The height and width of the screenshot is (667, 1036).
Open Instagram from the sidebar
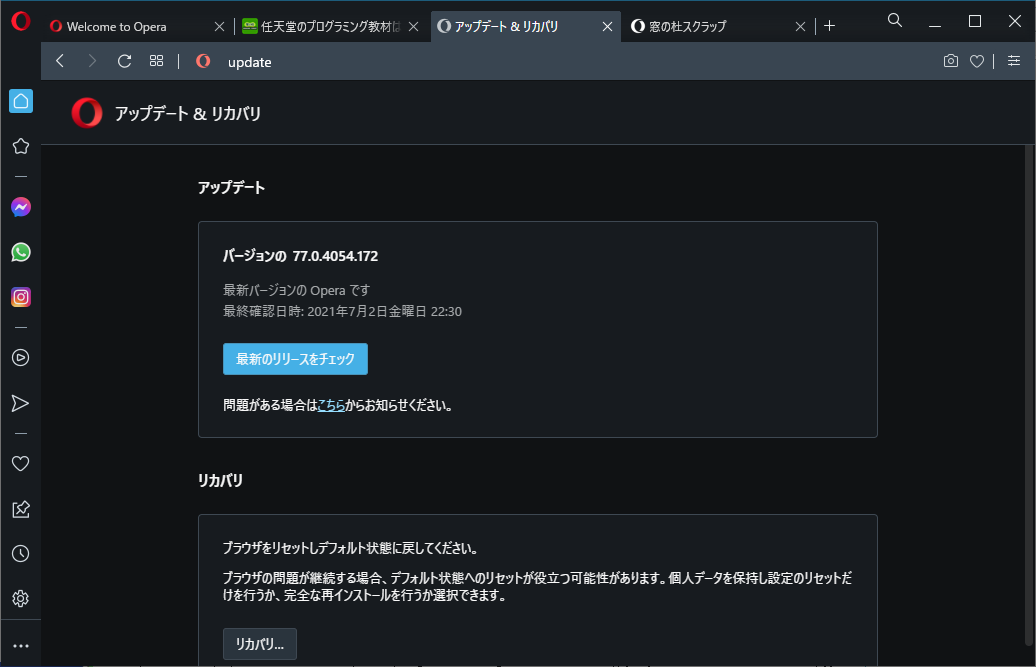(20, 297)
